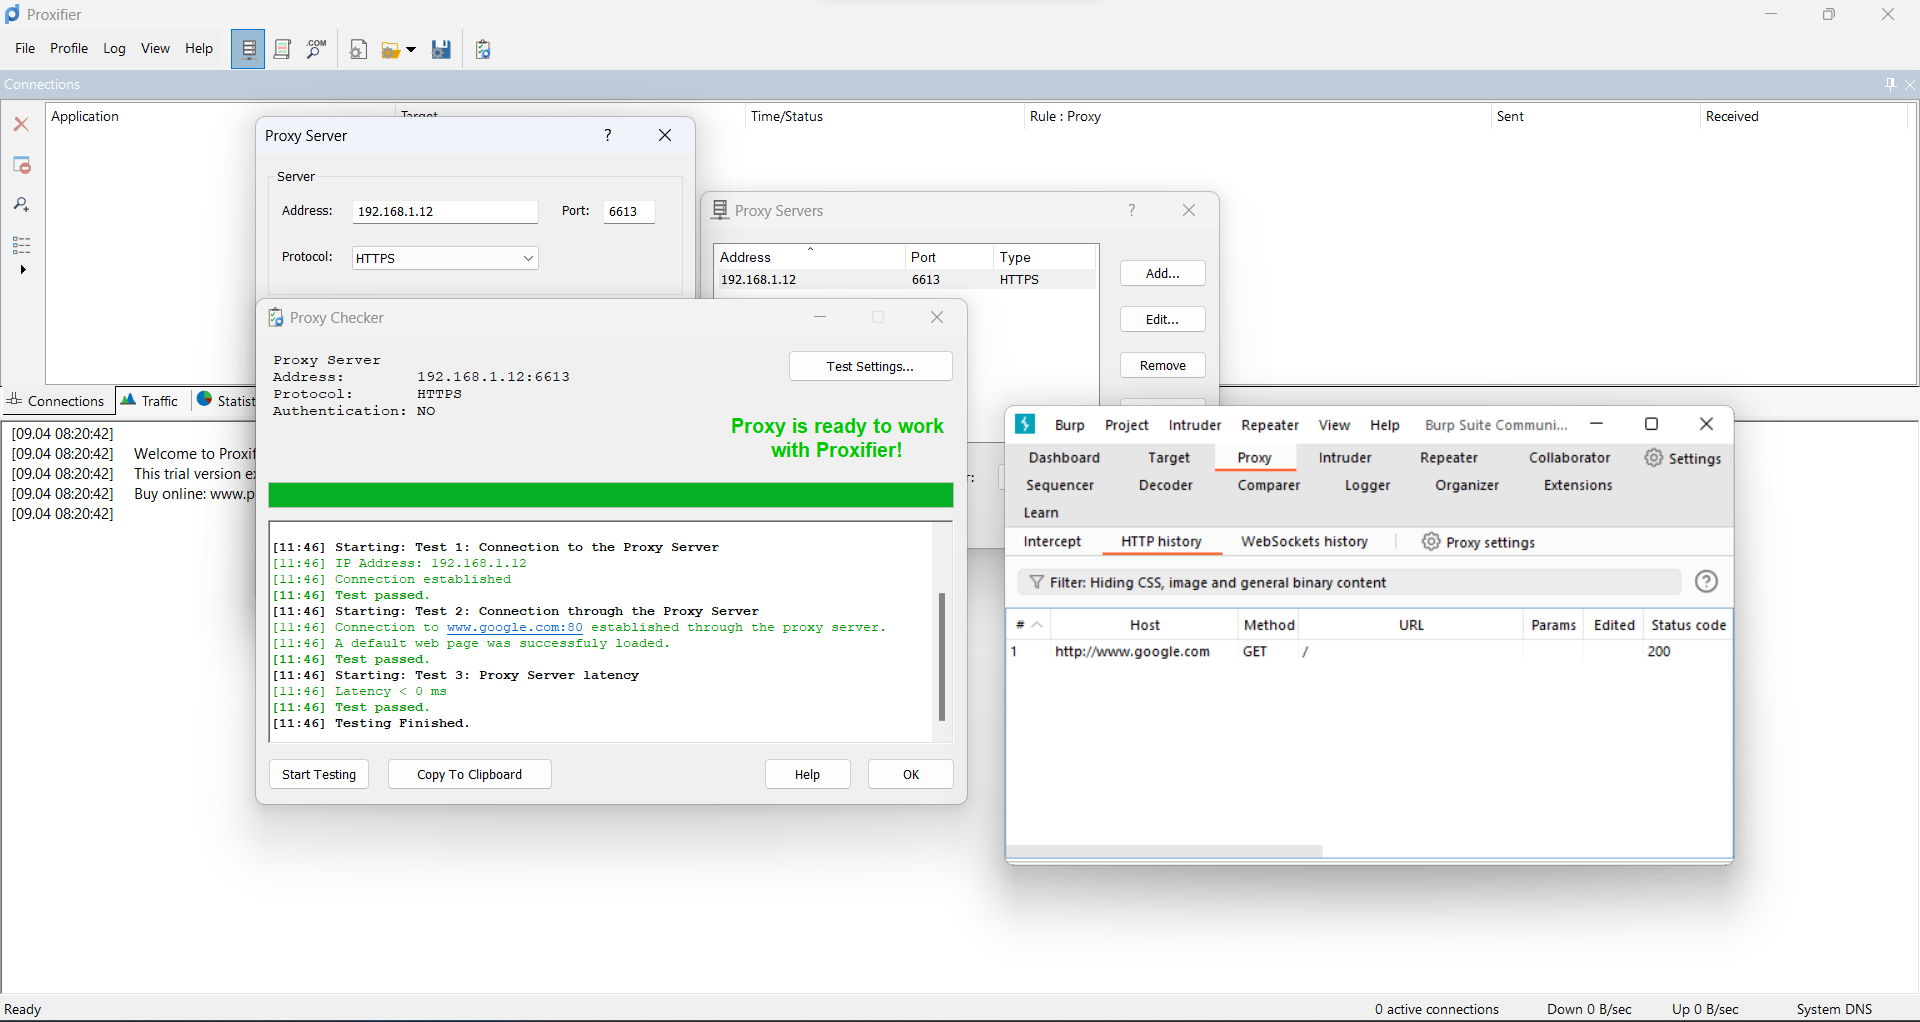
Task: Click the Address field in Proxy Server
Action: [445, 212]
